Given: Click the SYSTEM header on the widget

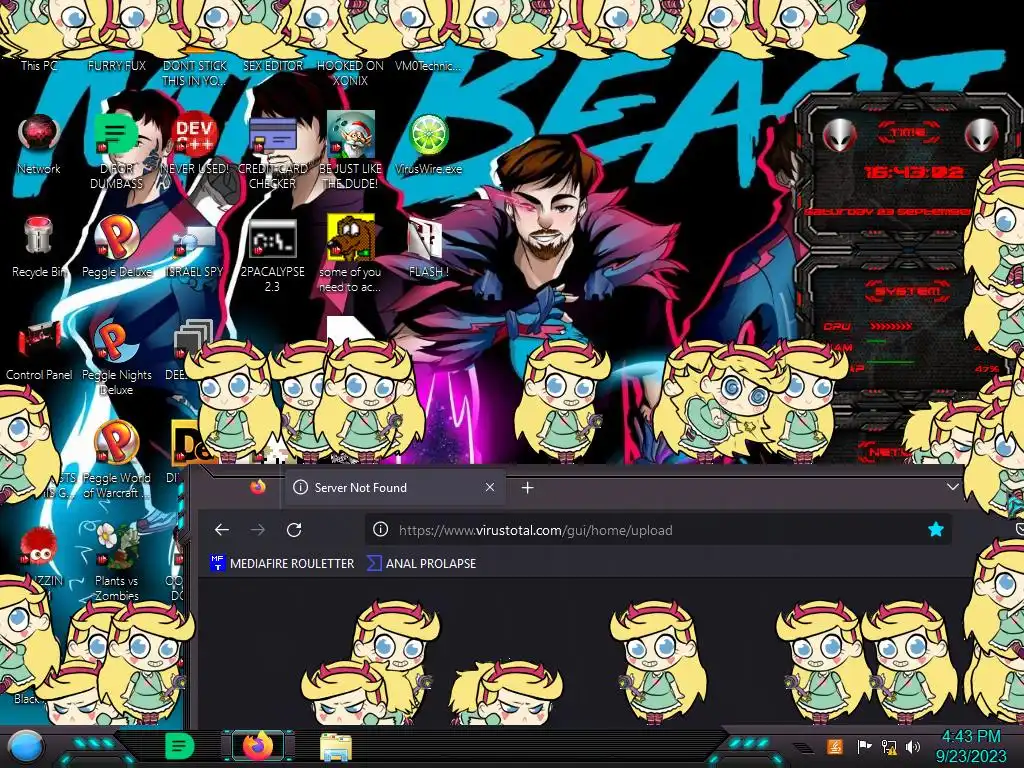Looking at the screenshot, I should coord(908,291).
